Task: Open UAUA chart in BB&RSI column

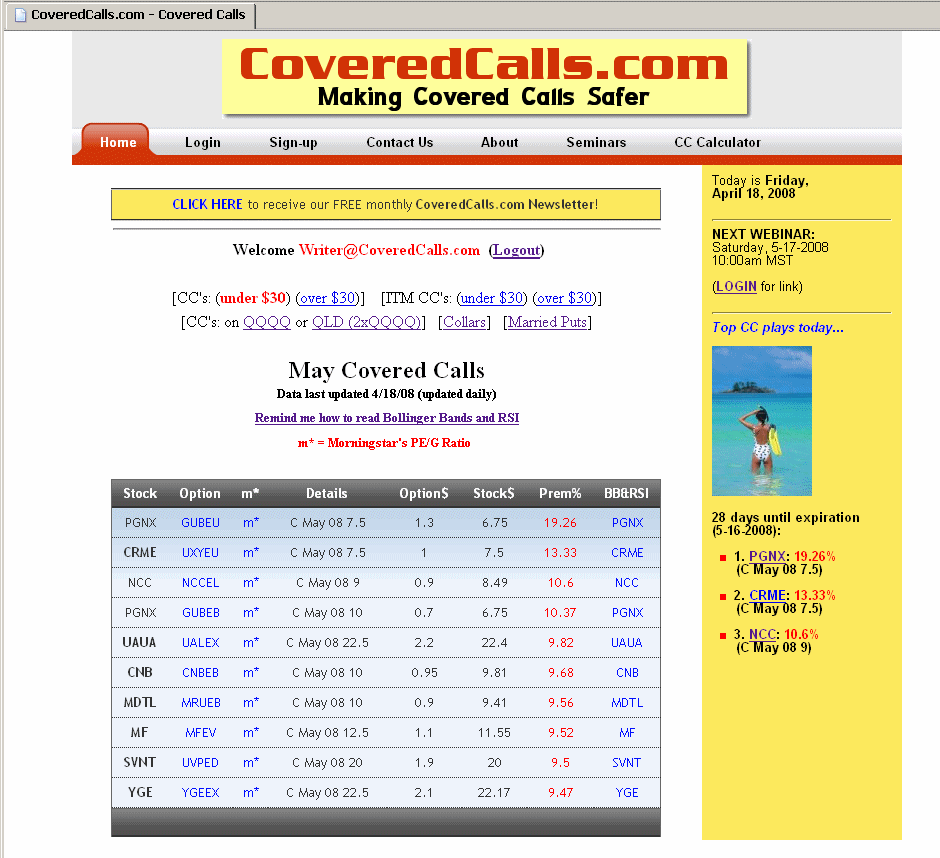Action: click(x=626, y=643)
